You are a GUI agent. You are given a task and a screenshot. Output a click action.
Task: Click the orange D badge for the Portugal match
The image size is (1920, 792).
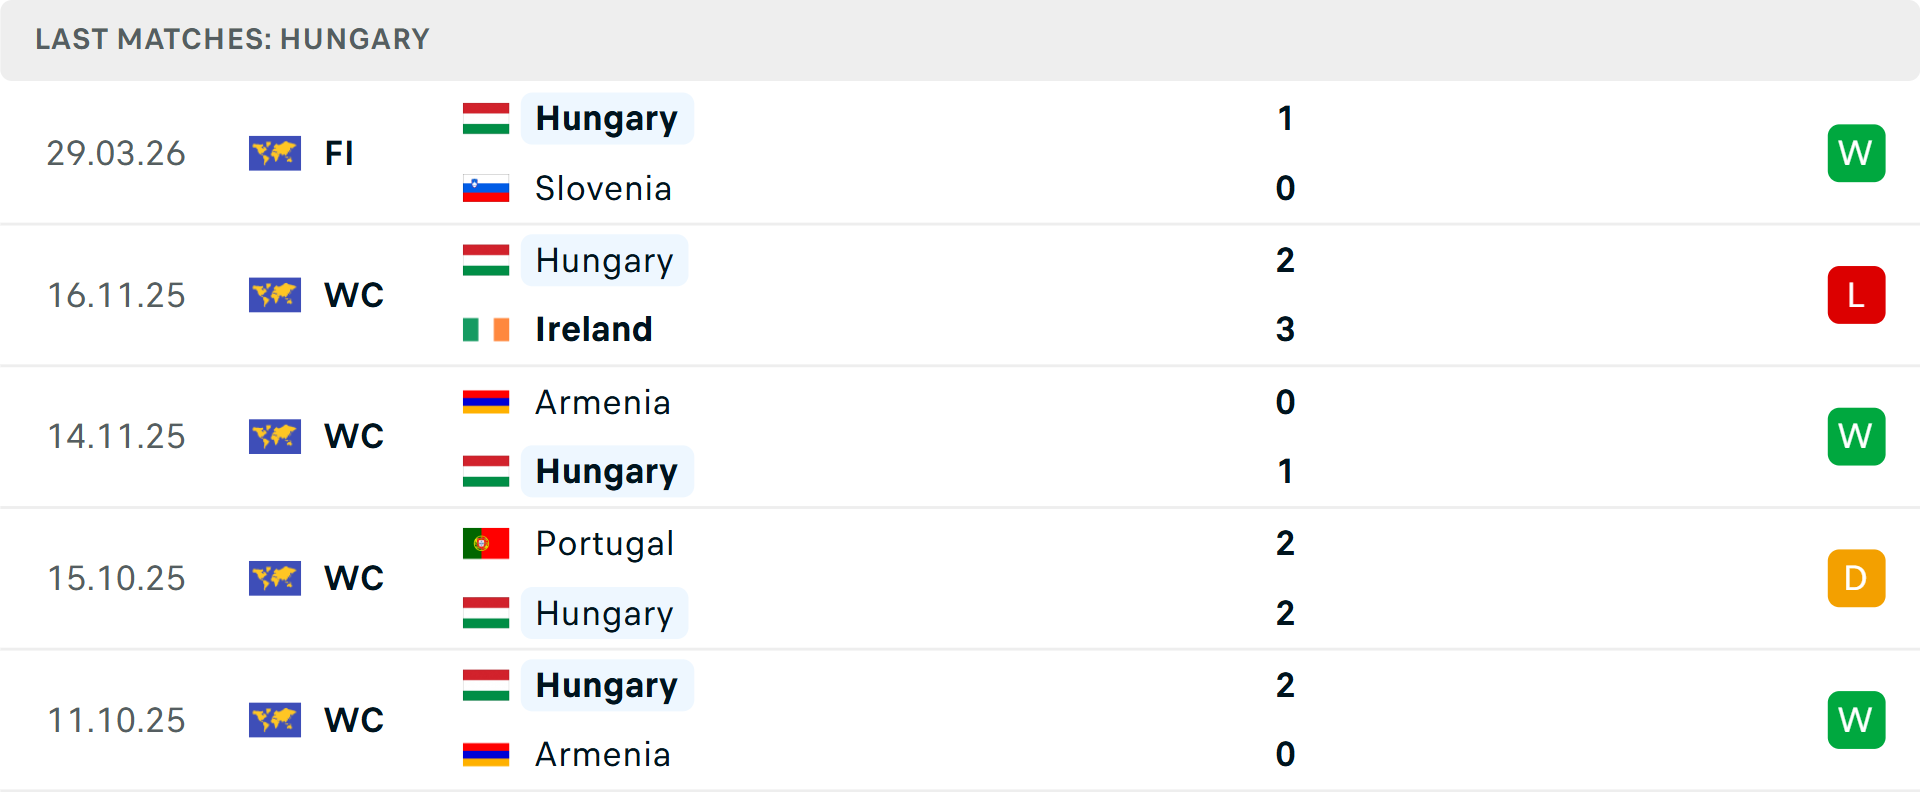coord(1856,578)
